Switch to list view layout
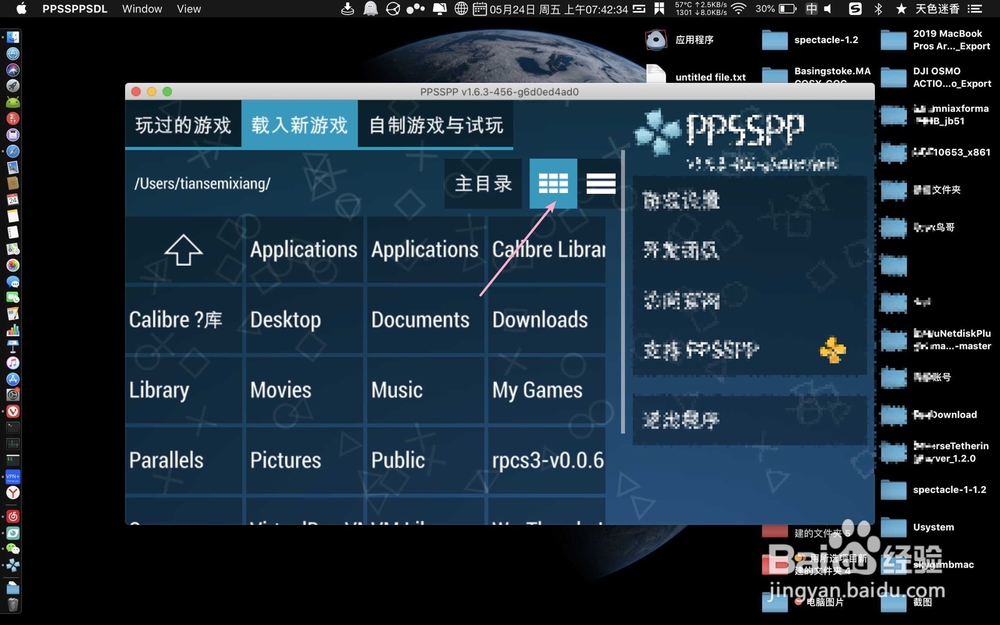 click(x=600, y=184)
